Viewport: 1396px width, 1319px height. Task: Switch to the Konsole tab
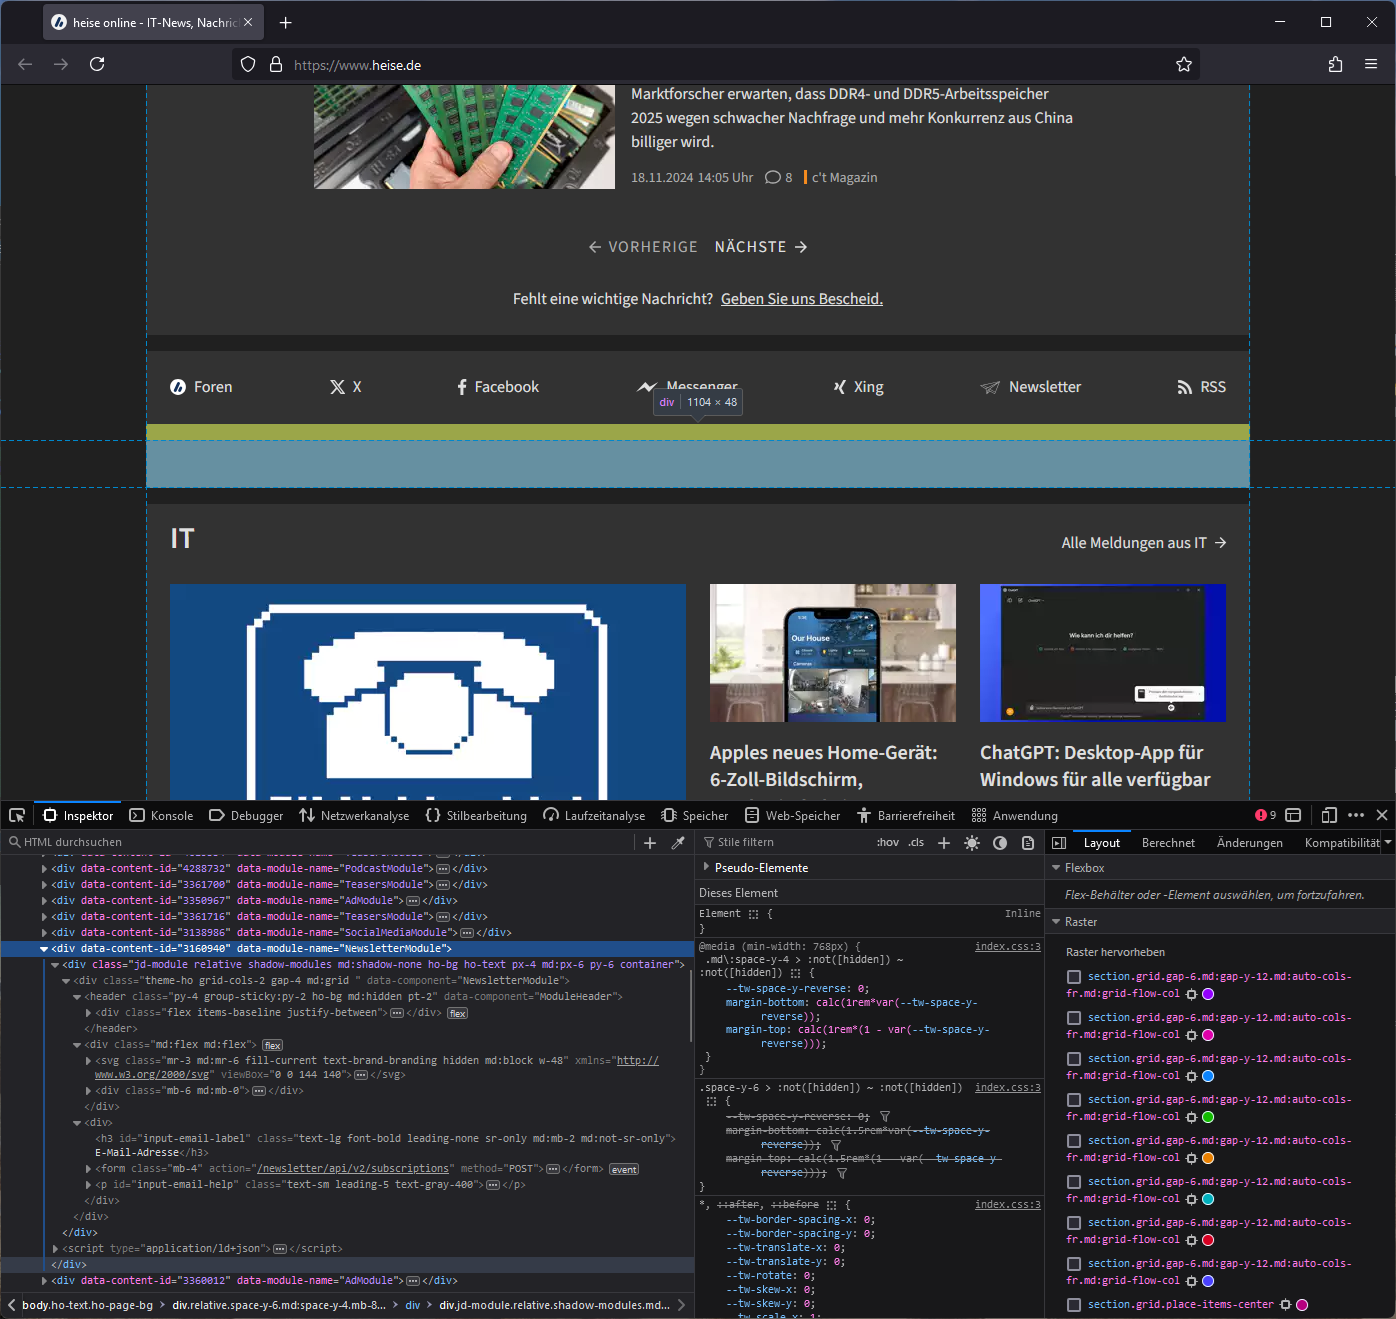click(x=161, y=815)
